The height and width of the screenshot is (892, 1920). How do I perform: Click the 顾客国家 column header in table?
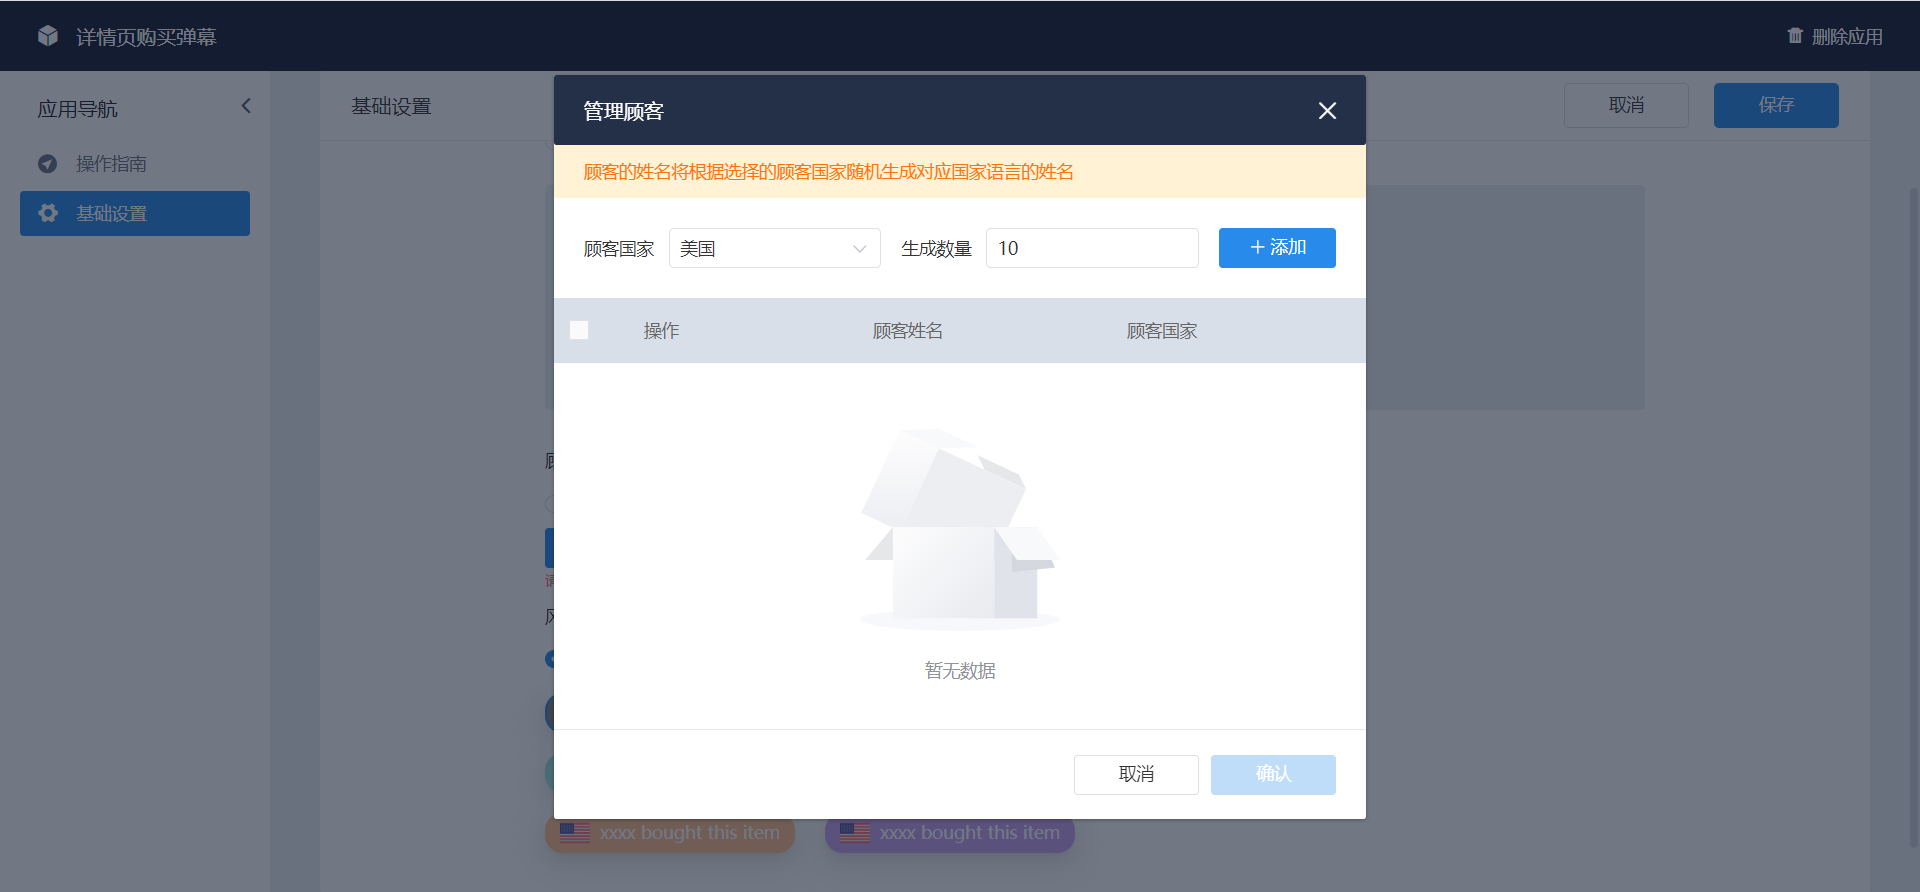coord(1162,331)
